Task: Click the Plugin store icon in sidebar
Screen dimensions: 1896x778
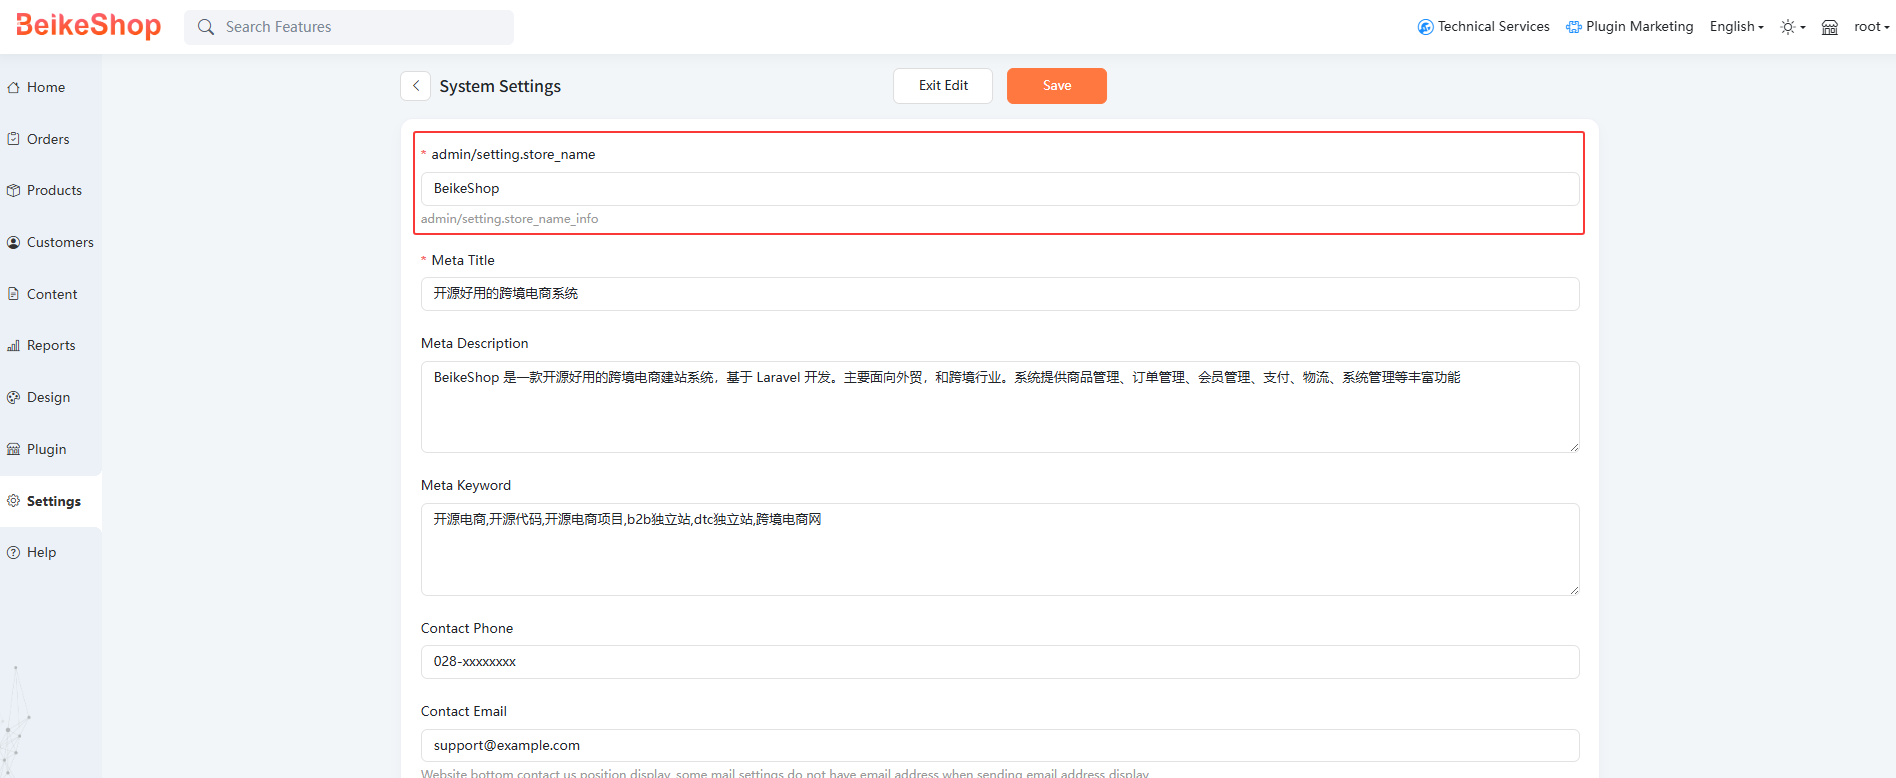Action: [x=13, y=449]
